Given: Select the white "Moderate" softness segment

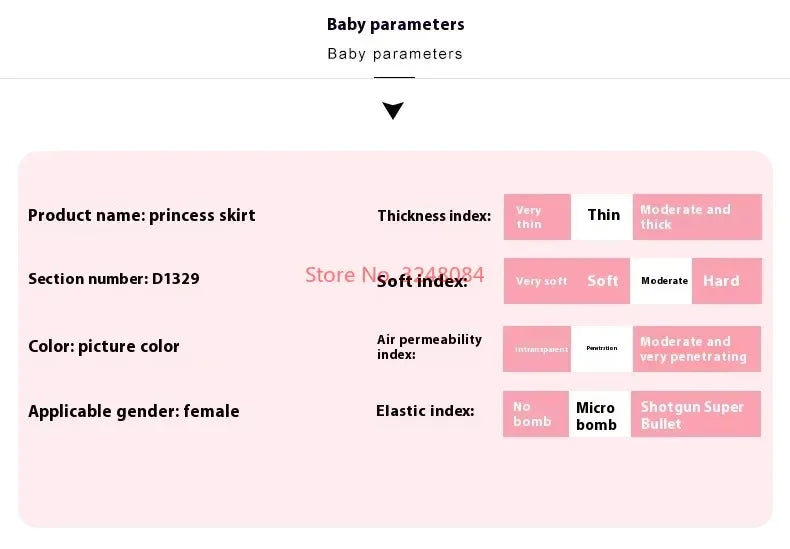Looking at the screenshot, I should coord(664,281).
